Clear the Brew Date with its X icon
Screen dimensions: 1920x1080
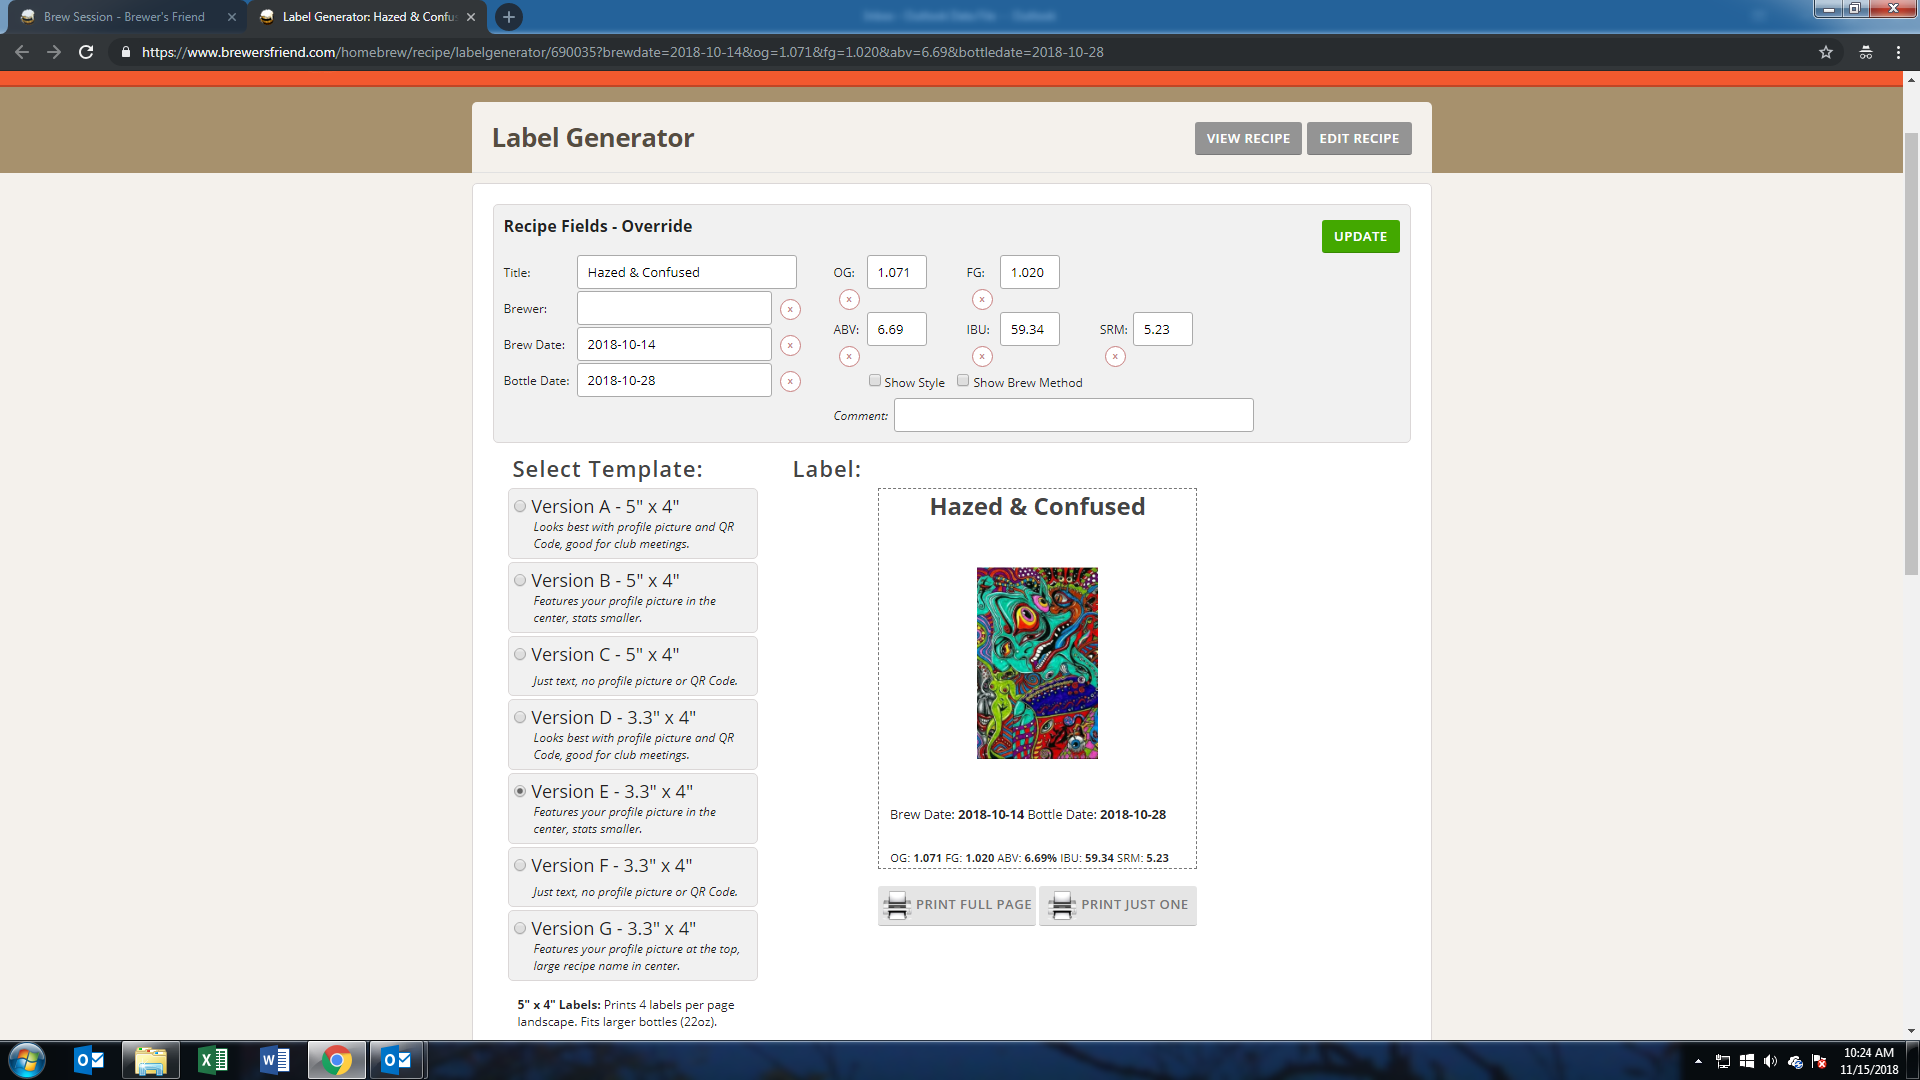click(x=790, y=346)
